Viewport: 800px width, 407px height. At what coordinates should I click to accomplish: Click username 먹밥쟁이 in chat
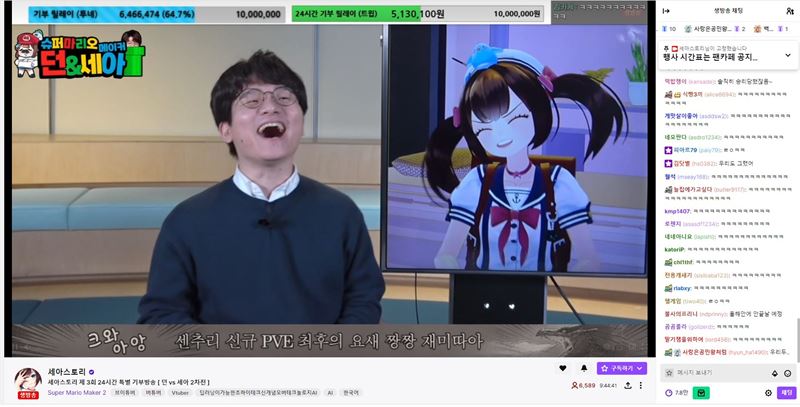pyautogui.click(x=675, y=82)
